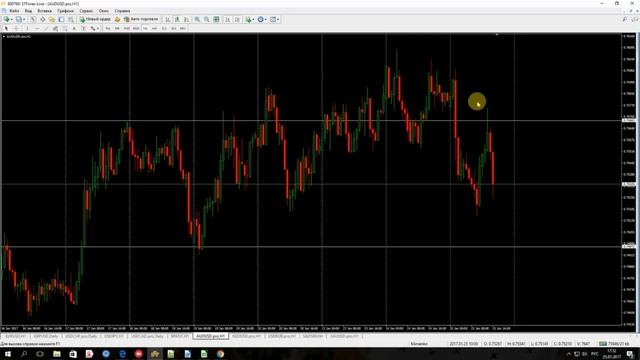Open File Explorer from the taskbar
The width and height of the screenshot is (640, 360).
(x=57, y=354)
